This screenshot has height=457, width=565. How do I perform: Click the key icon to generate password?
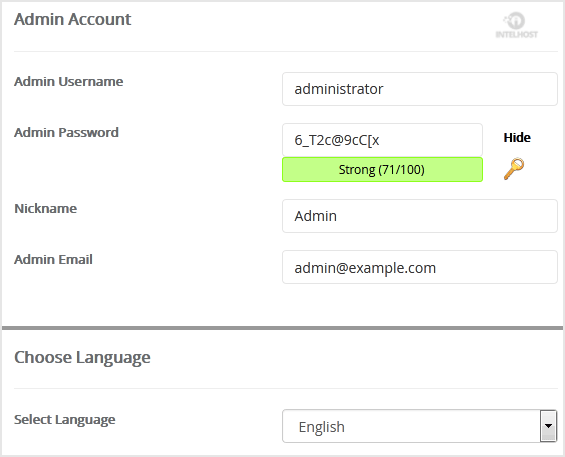pos(514,169)
